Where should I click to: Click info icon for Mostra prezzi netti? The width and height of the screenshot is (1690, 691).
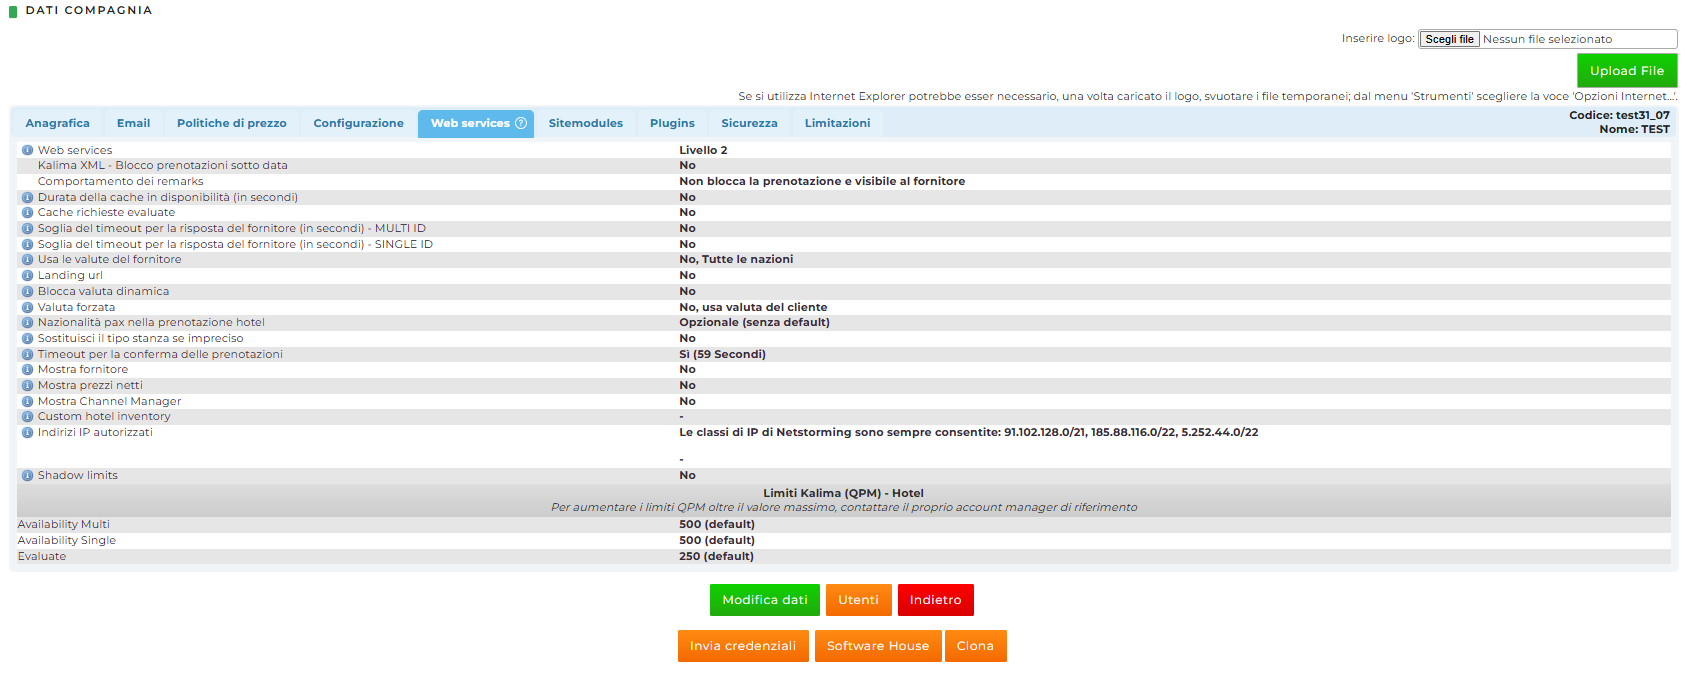[x=27, y=385]
